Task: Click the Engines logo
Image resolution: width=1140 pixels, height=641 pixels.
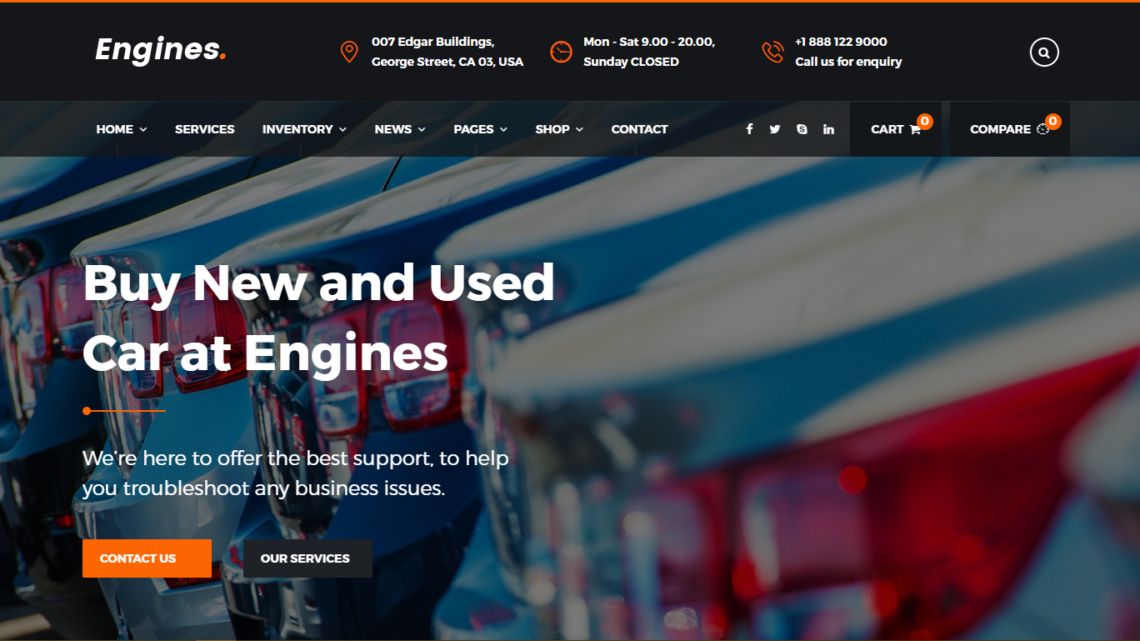Action: click(x=161, y=49)
